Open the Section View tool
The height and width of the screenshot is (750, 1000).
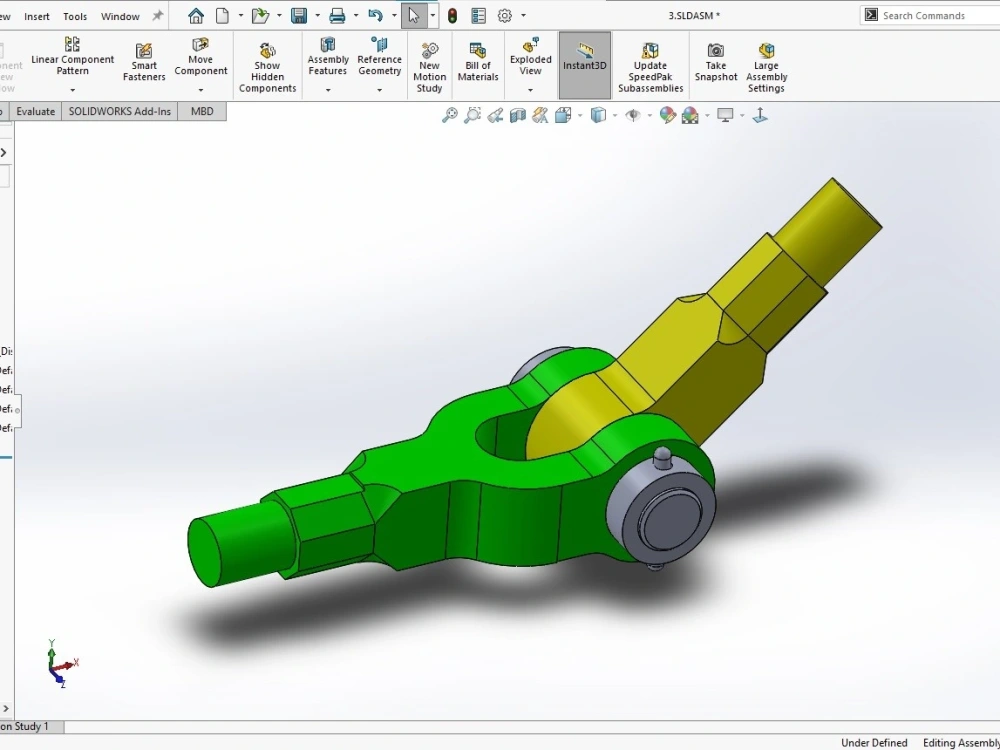click(x=518, y=114)
